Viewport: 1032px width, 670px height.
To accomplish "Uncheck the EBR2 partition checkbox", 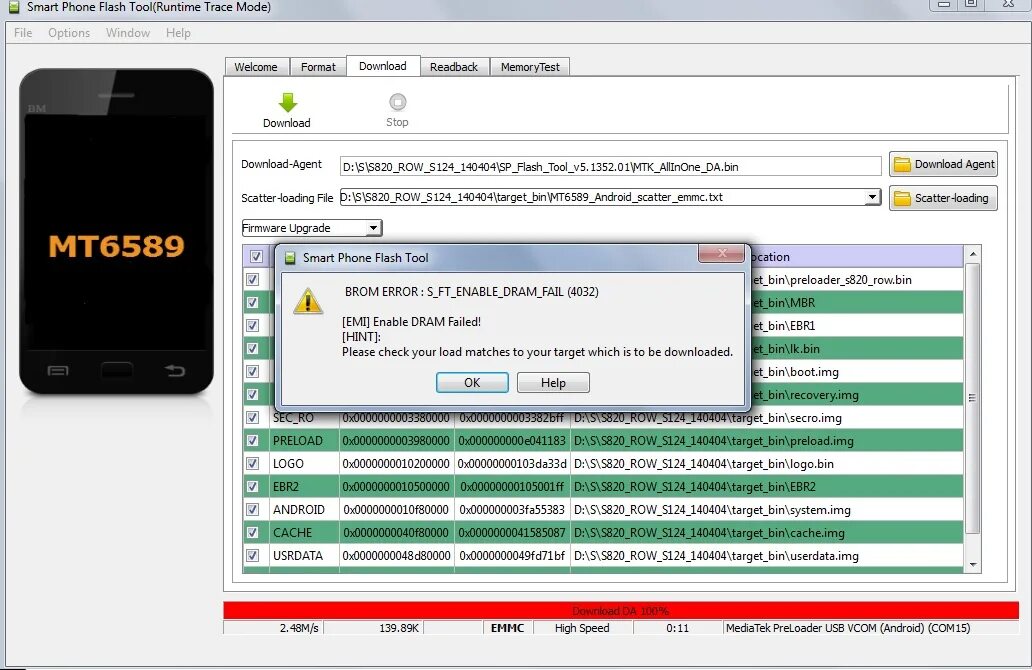I will [x=252, y=486].
